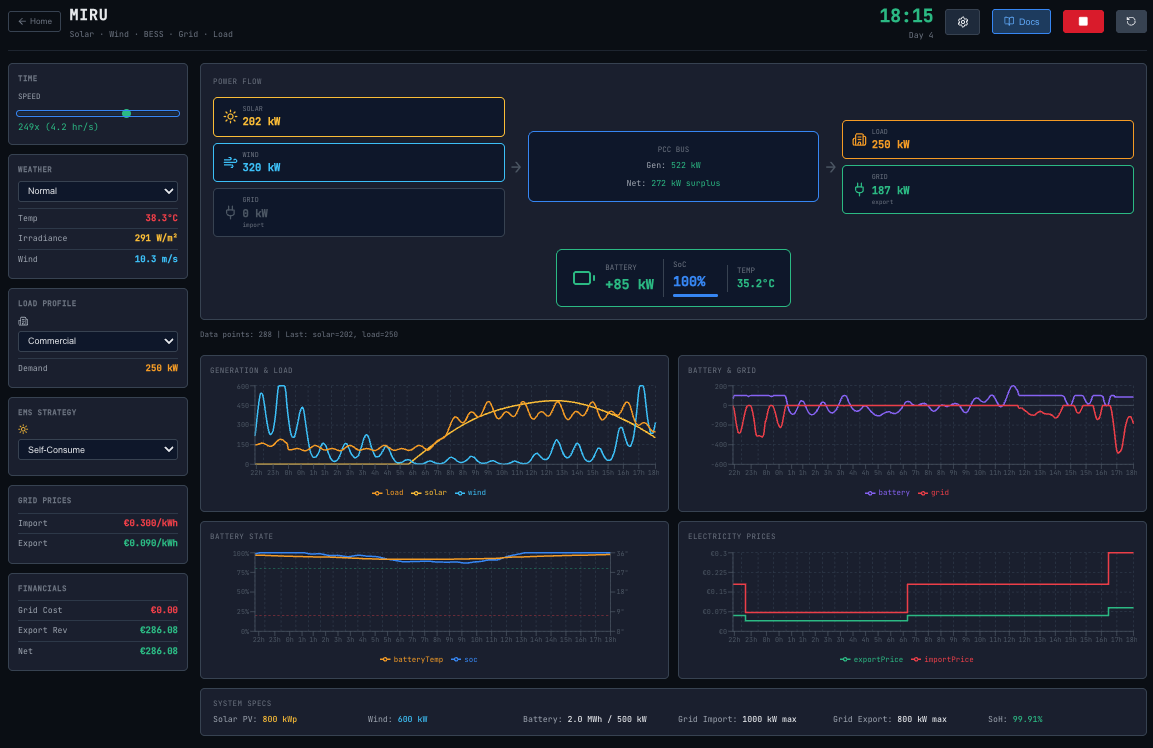Toggle the battery series legend entry
Image resolution: width=1153 pixels, height=748 pixels.
click(x=887, y=493)
